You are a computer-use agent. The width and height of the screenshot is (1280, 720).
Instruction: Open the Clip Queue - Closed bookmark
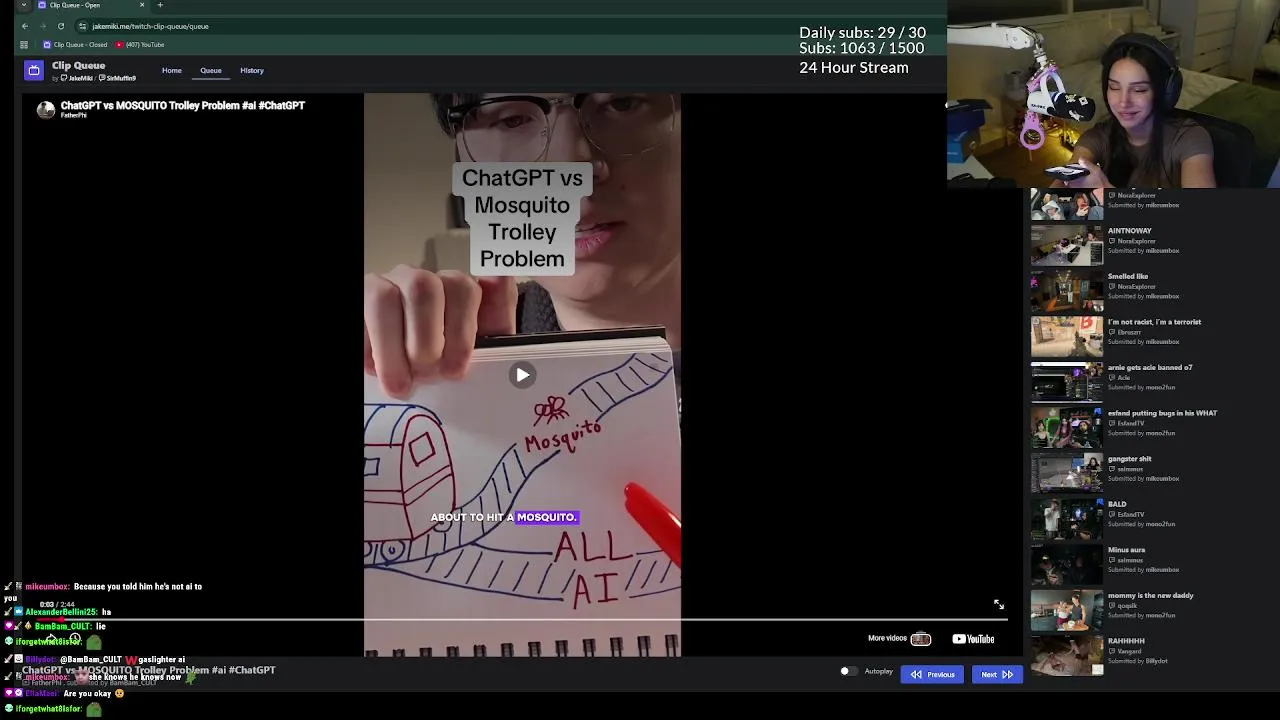75,45
